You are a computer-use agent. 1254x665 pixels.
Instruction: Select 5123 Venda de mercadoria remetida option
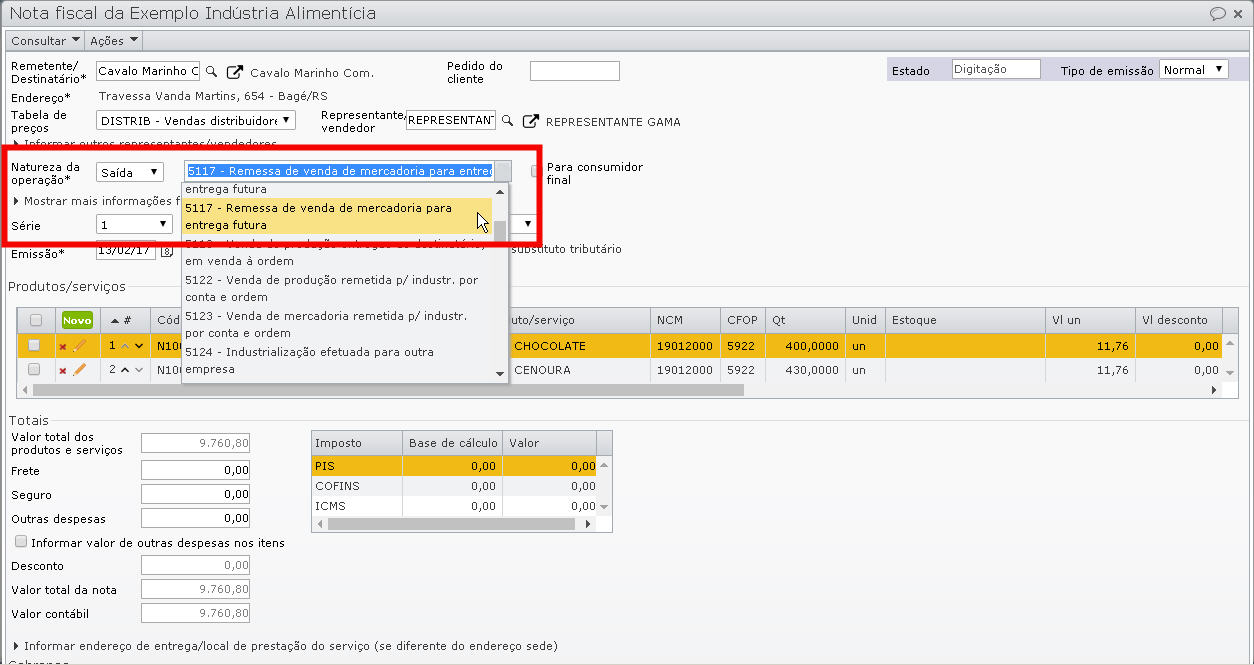[x=337, y=324]
